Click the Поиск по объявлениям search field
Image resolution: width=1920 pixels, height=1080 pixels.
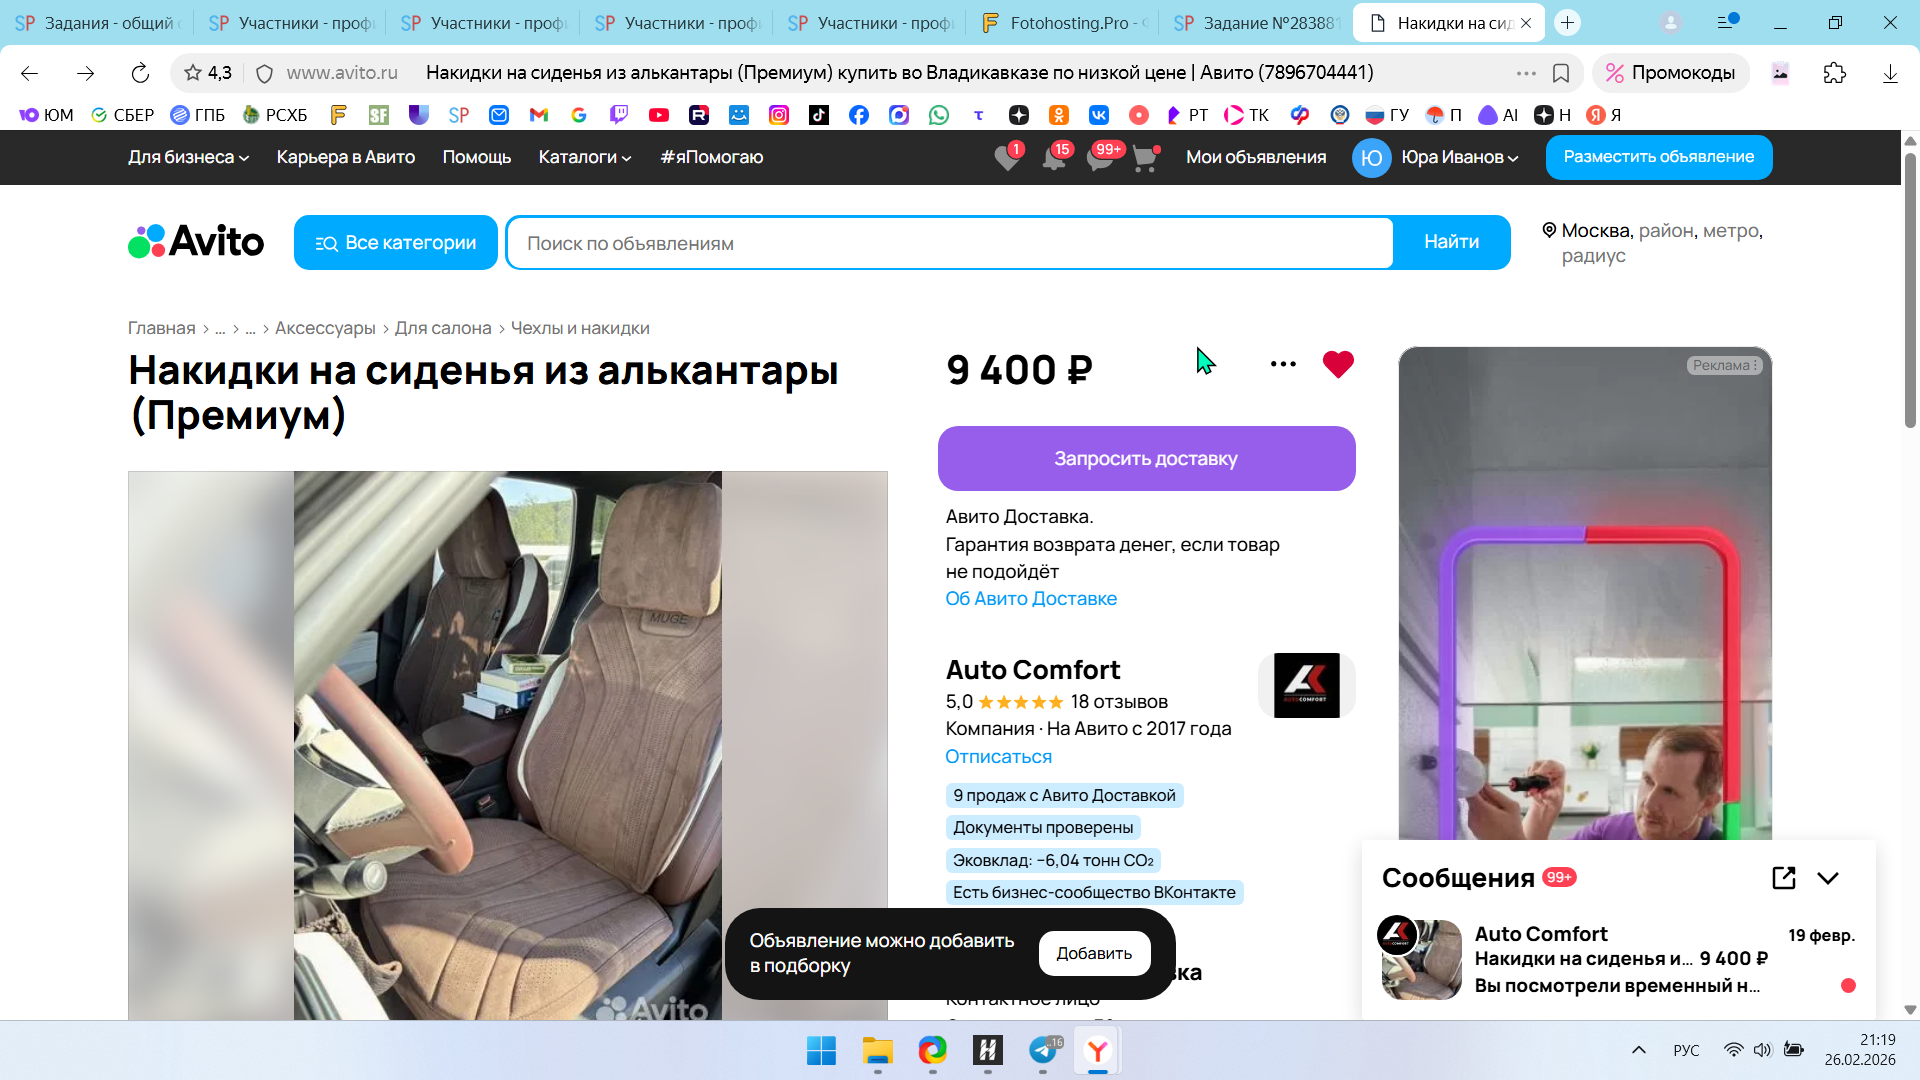[950, 243]
